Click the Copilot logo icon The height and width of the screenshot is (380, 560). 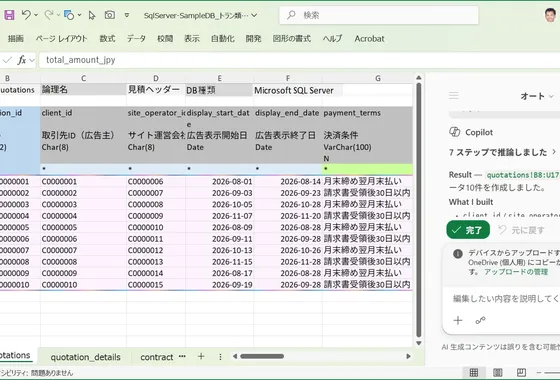pyautogui.click(x=455, y=132)
